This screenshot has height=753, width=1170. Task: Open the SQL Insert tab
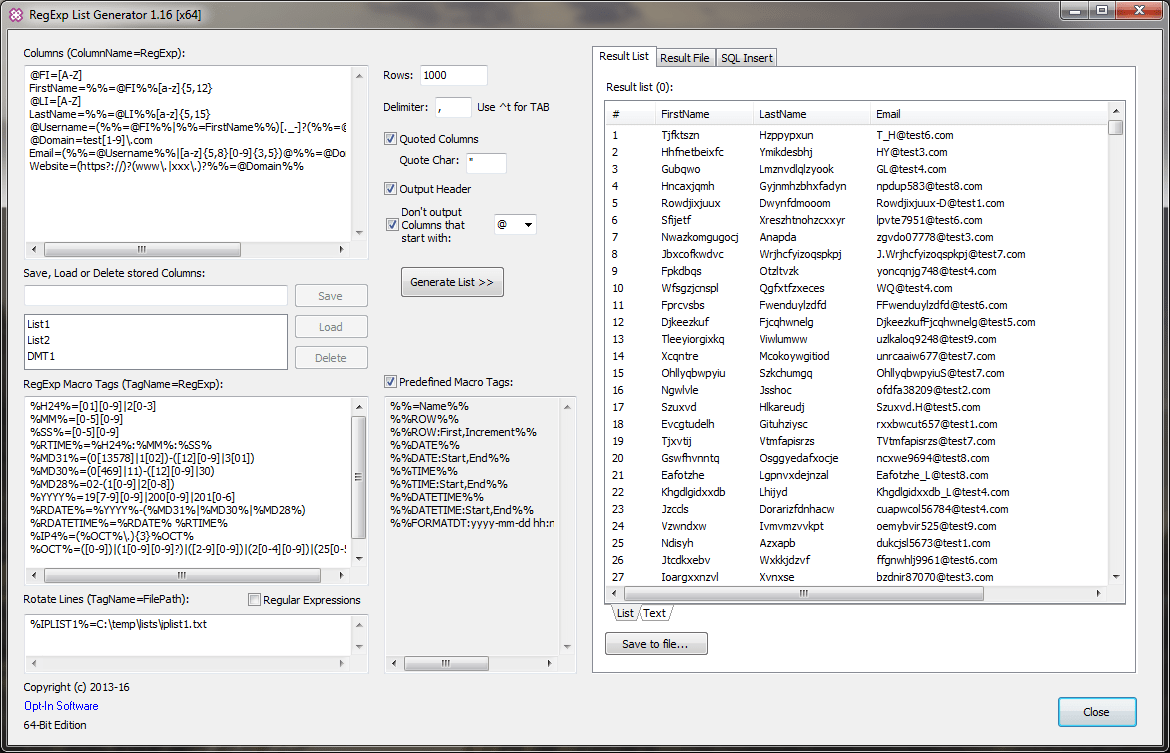tap(746, 57)
